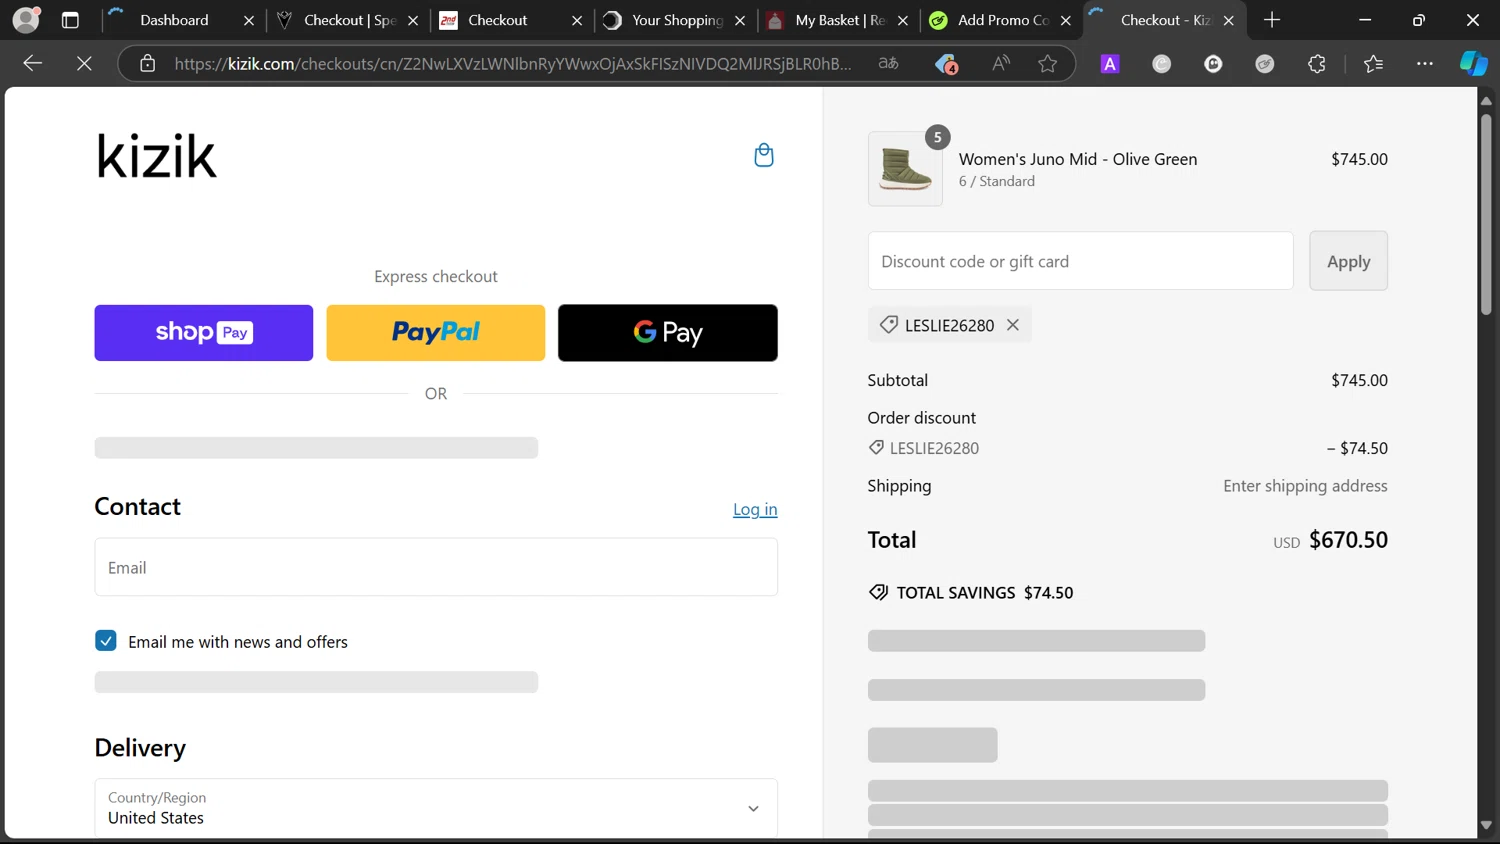Click the white circular extension icon left of the swirl icon
Viewport: 1500px width, 844px height.
(x=1213, y=63)
